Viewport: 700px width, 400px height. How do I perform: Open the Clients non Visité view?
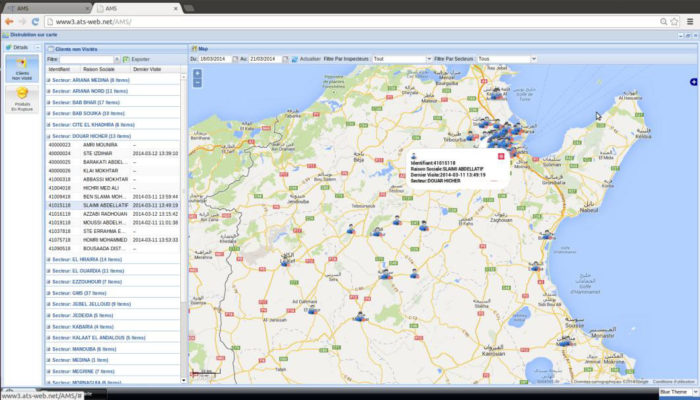click(x=20, y=68)
